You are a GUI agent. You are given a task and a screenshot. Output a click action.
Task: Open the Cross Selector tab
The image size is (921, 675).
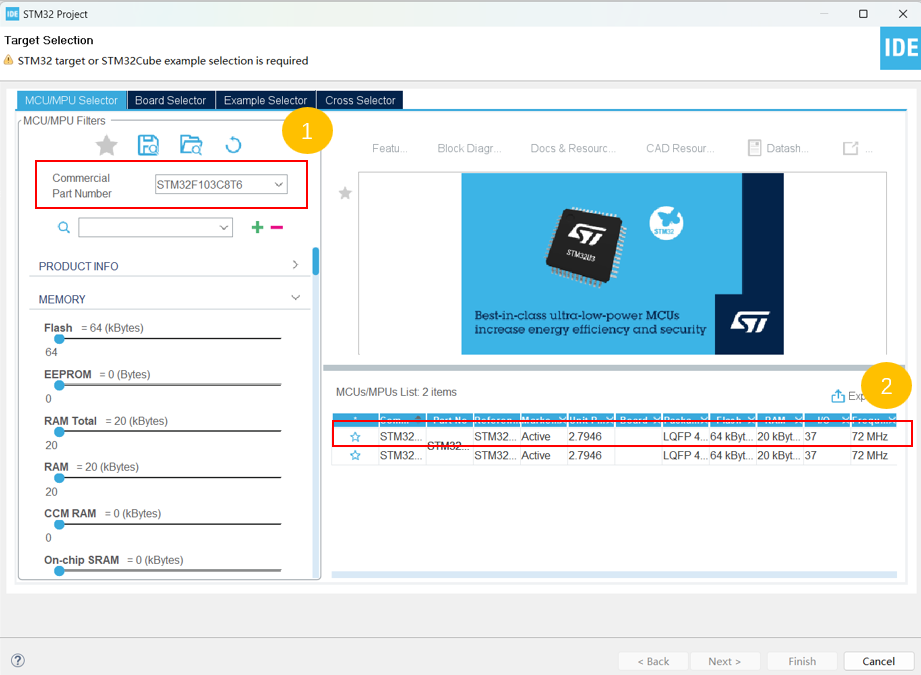pyautogui.click(x=360, y=100)
